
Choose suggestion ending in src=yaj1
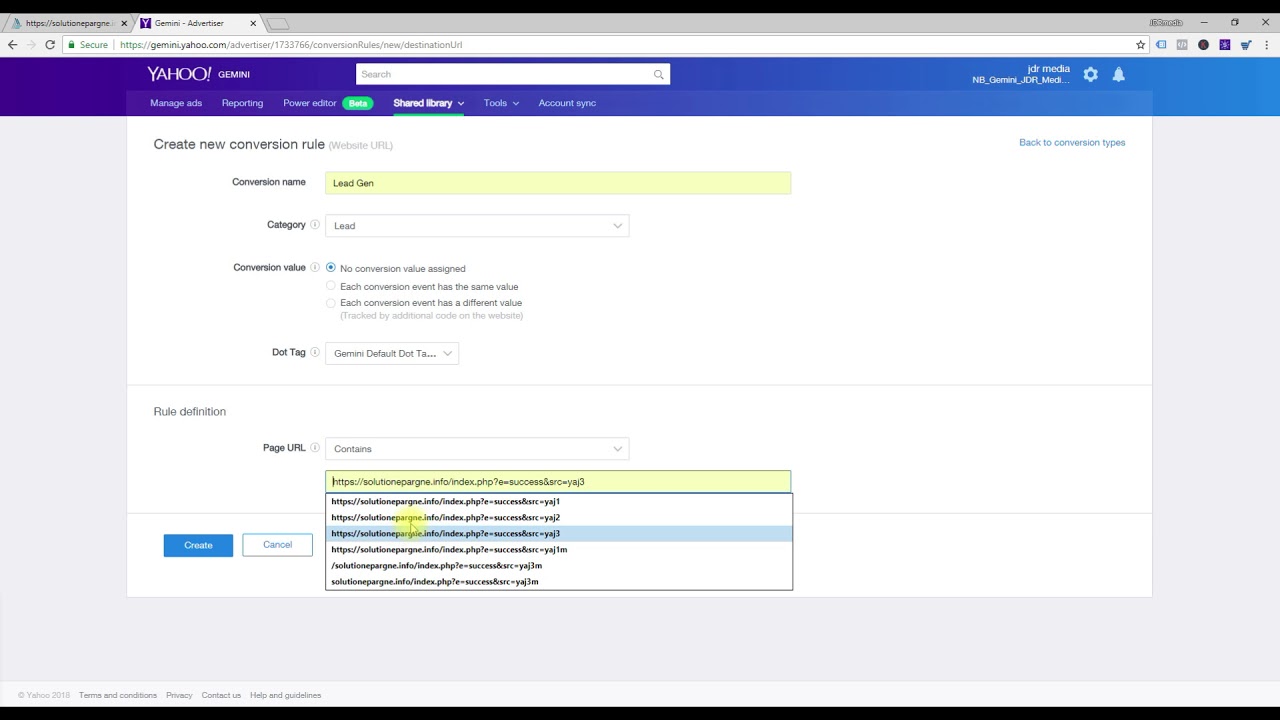tap(558, 501)
